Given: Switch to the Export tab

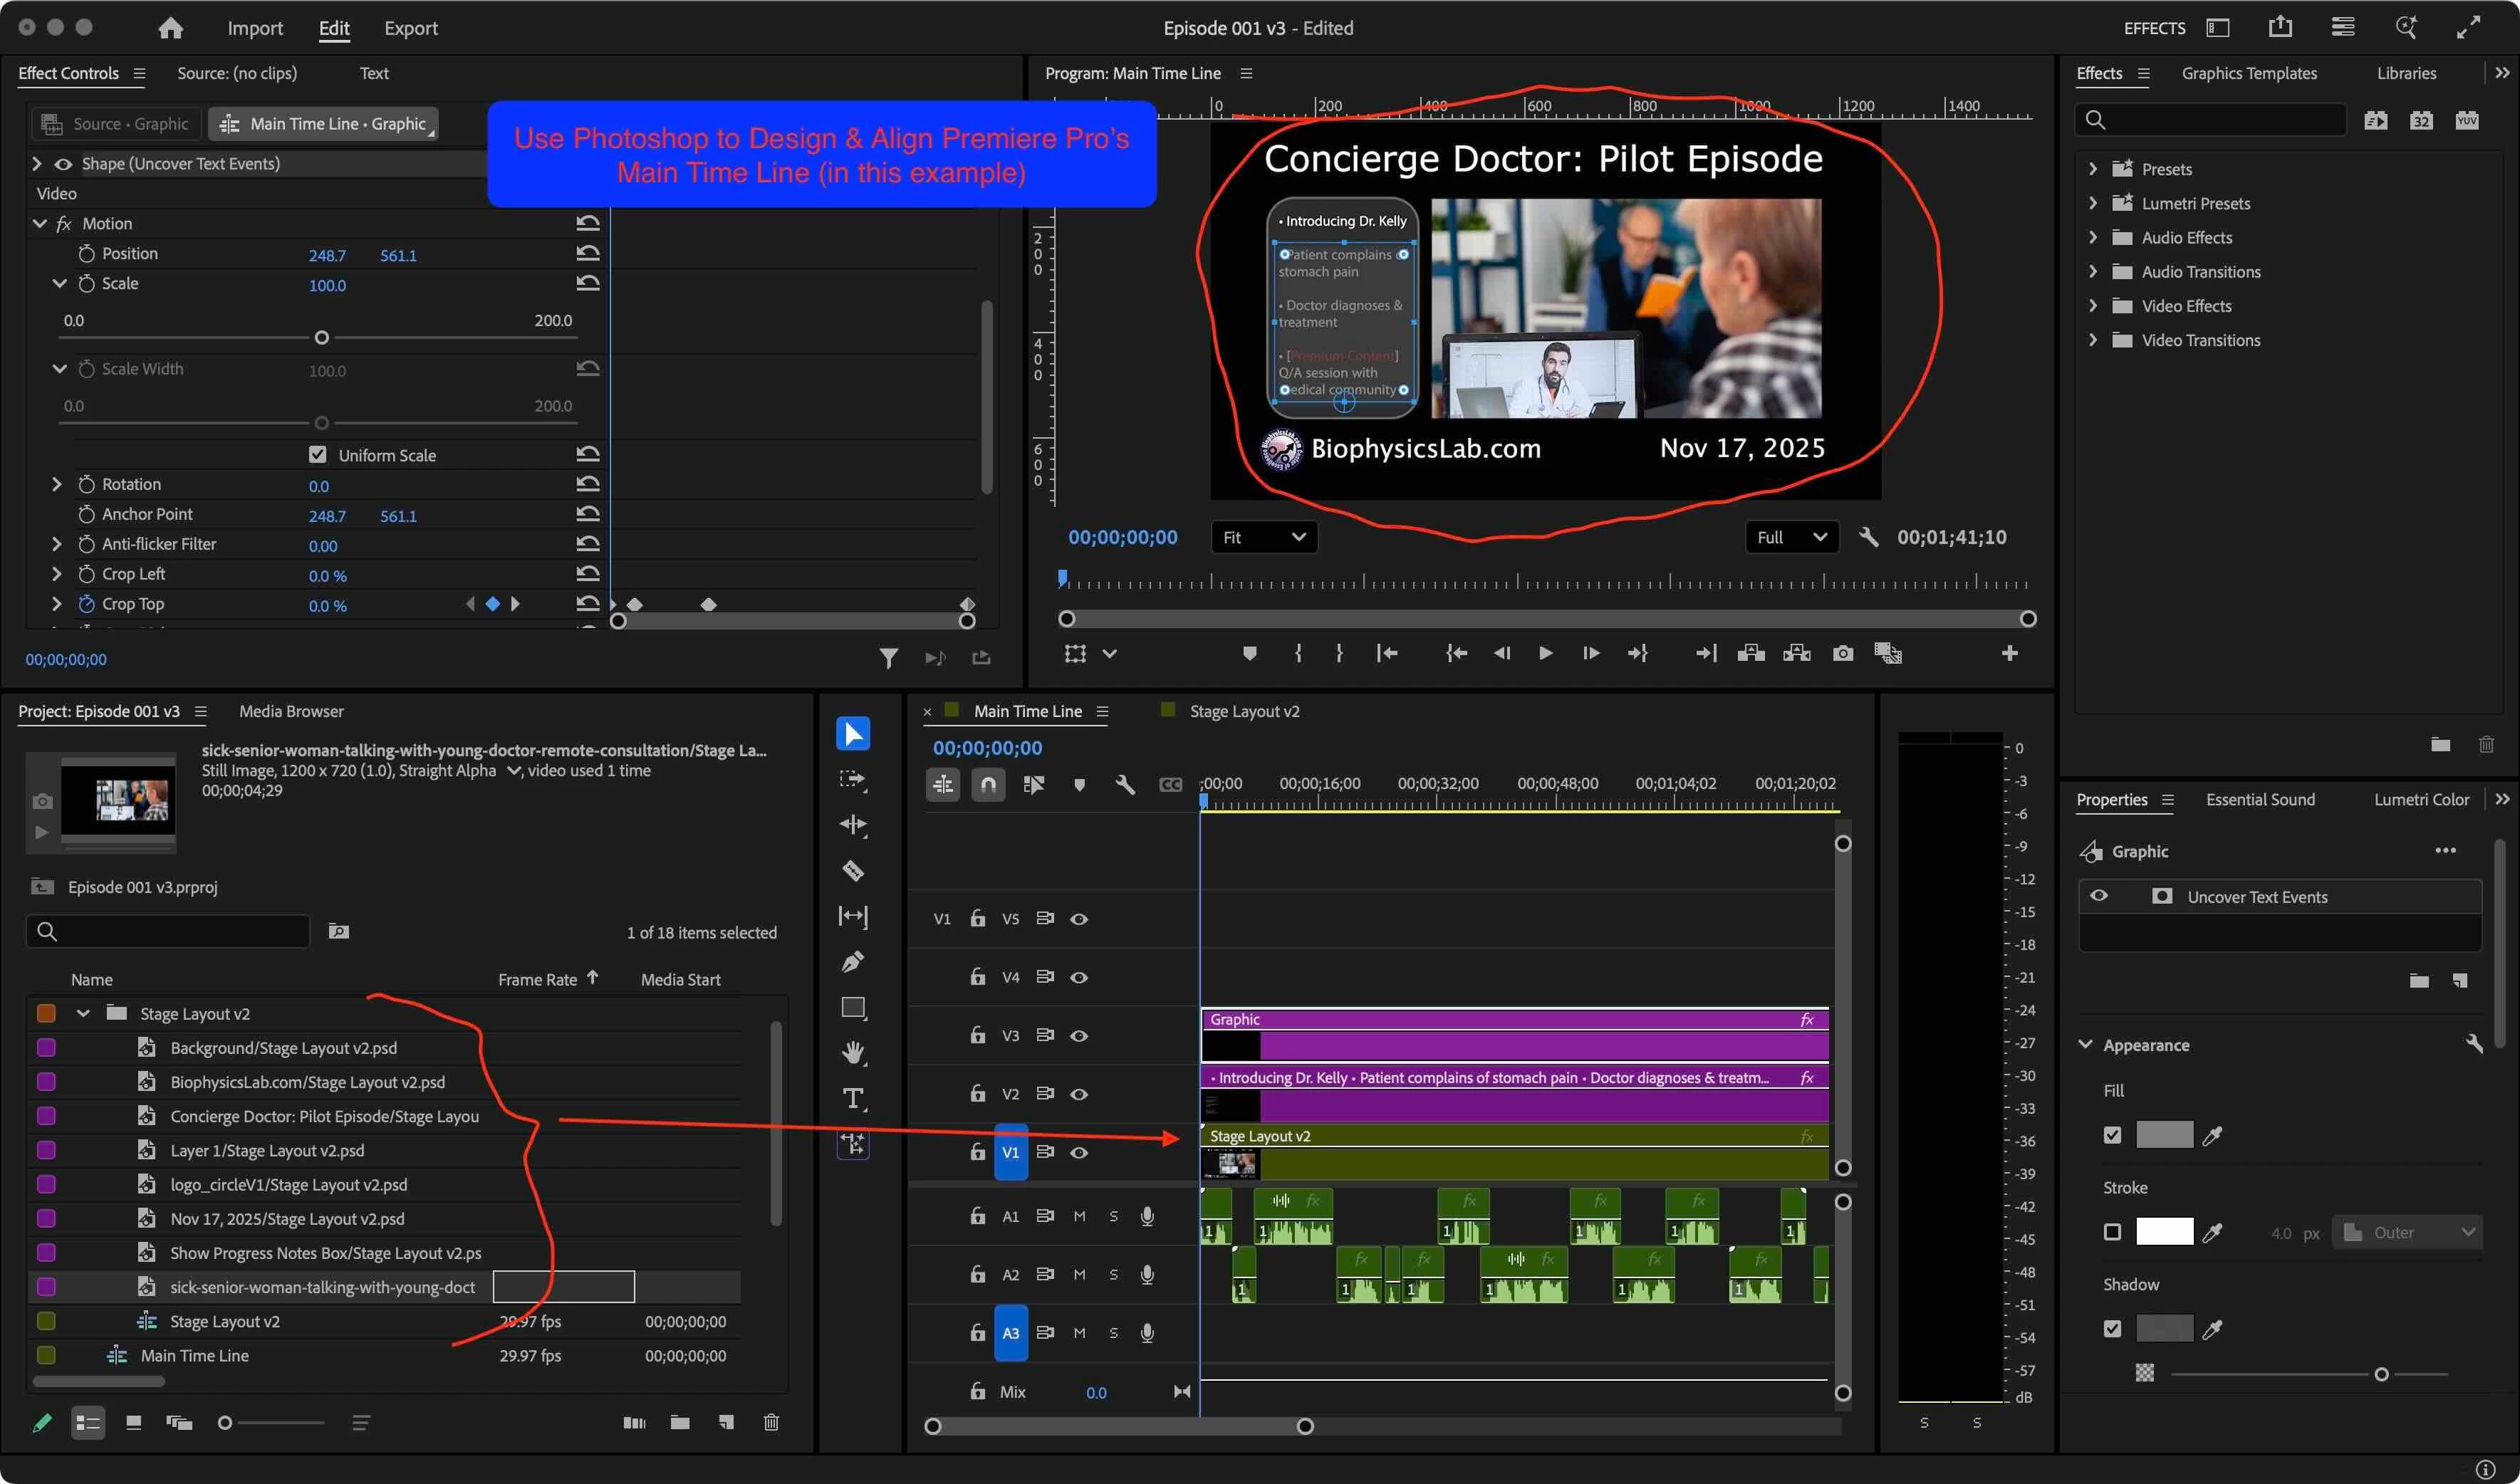Looking at the screenshot, I should click(411, 28).
